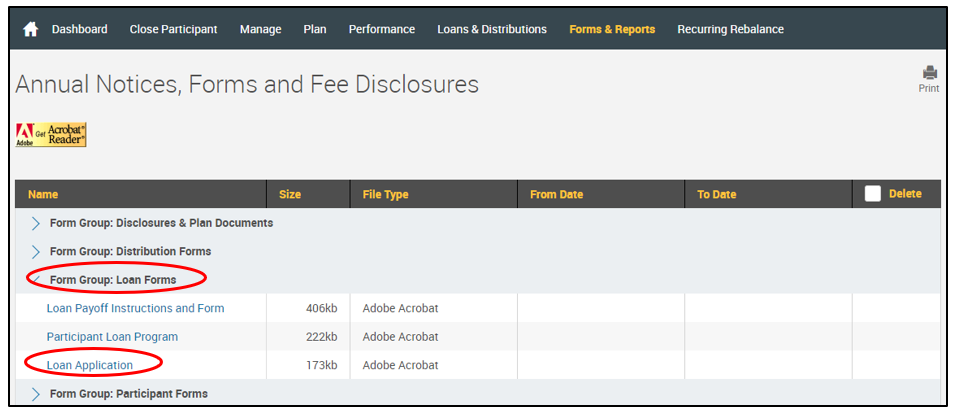Open the Performance menu
The height and width of the screenshot is (417, 957).
[x=381, y=29]
